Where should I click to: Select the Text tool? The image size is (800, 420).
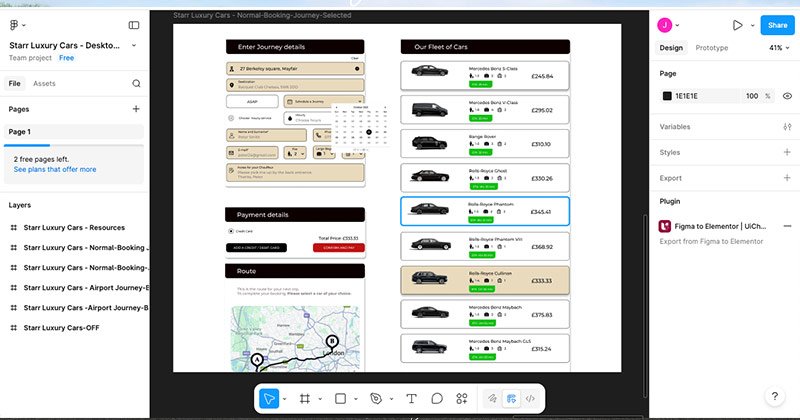[411, 398]
